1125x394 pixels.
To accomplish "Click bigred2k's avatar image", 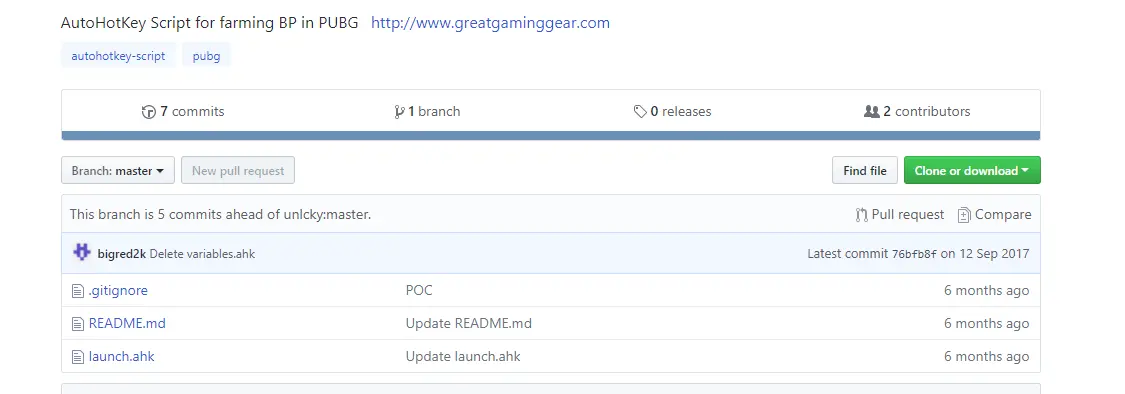I will [83, 253].
